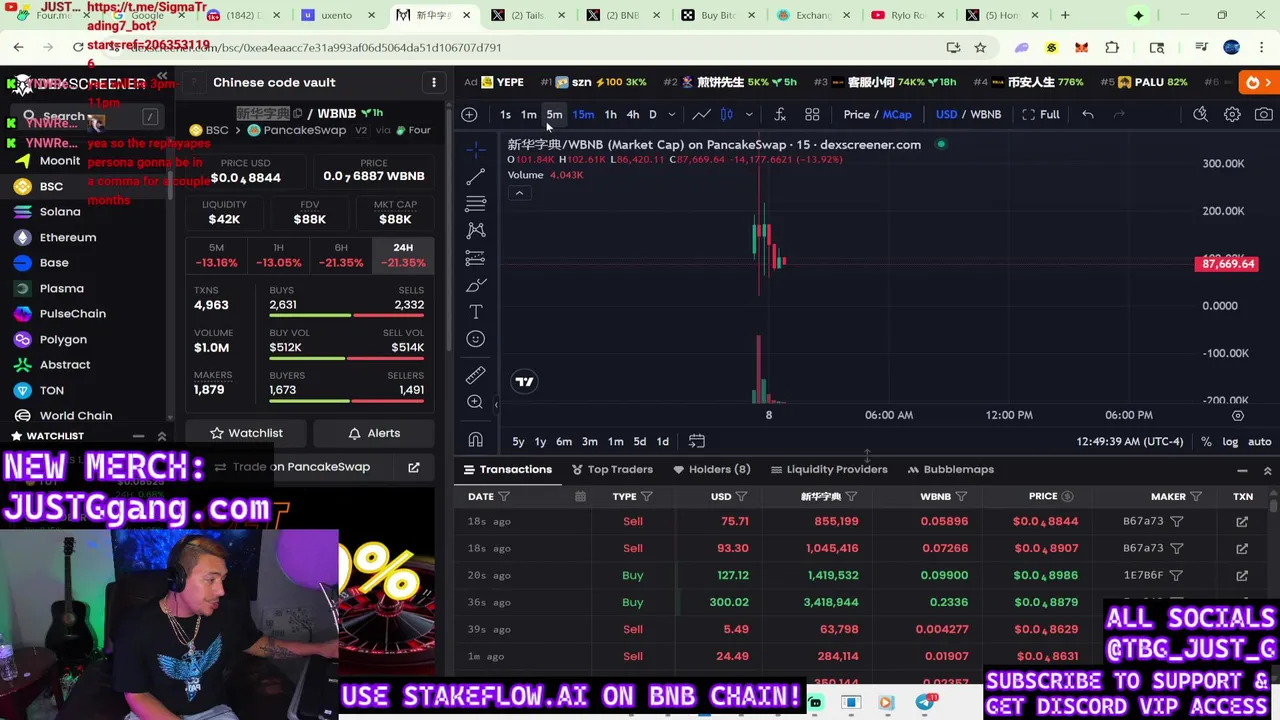Undo the last chart action
Viewport: 1280px width, 720px height.
1088,114
